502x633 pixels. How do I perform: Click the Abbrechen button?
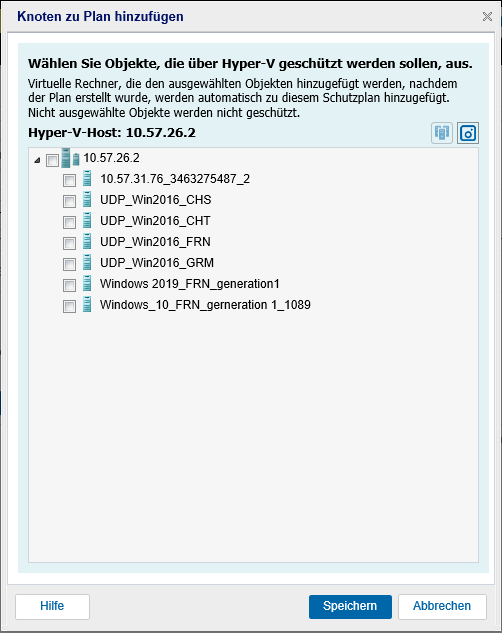[442, 606]
